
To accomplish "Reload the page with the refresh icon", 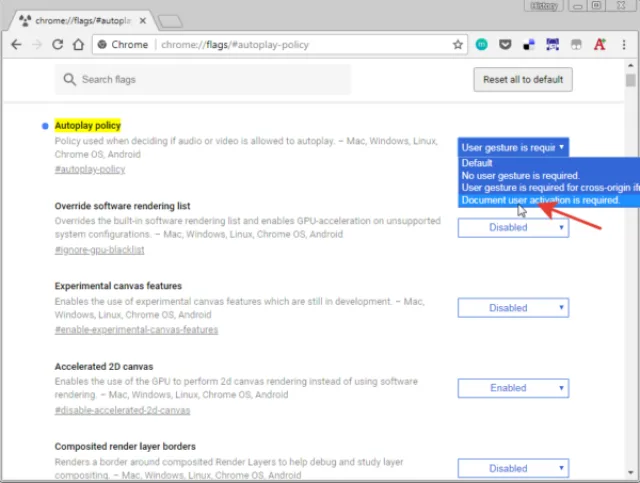I will coord(58,45).
